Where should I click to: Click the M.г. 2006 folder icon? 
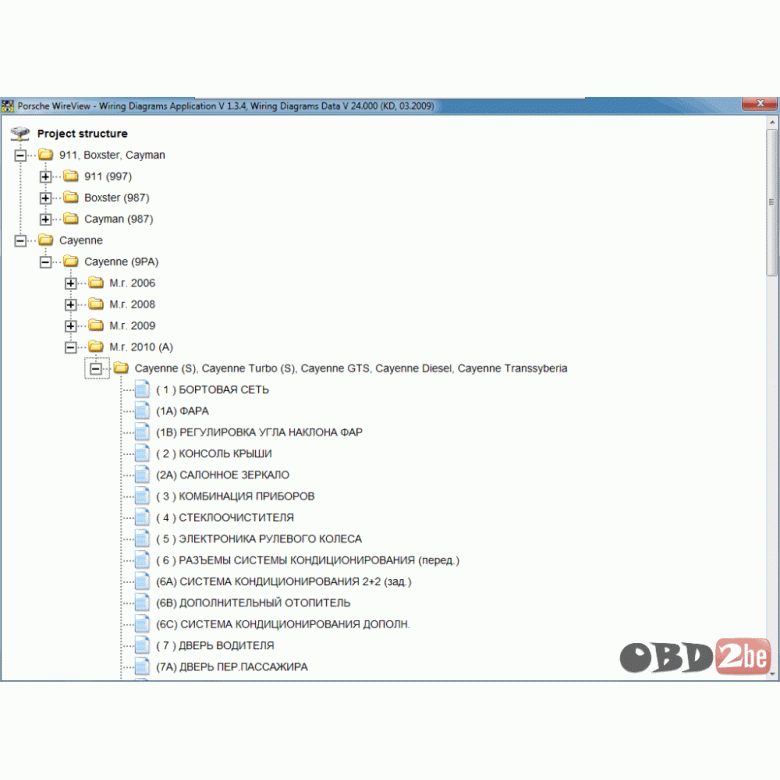click(96, 283)
